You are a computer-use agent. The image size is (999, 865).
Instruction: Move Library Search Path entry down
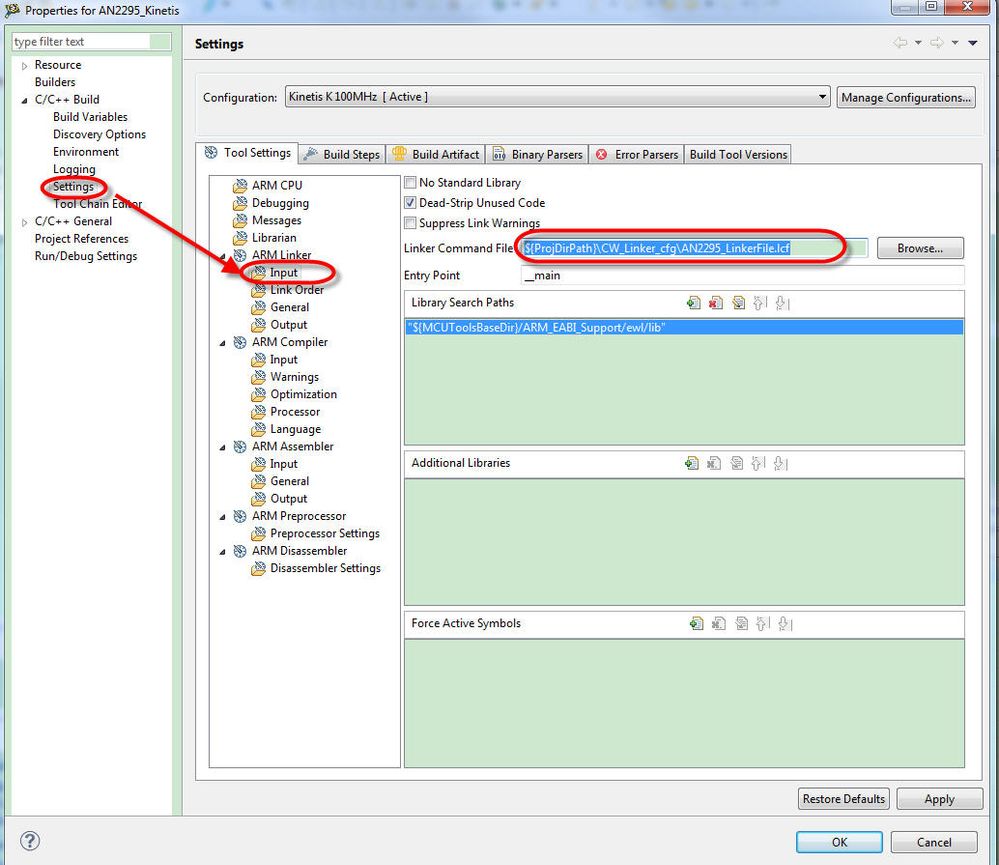click(782, 303)
